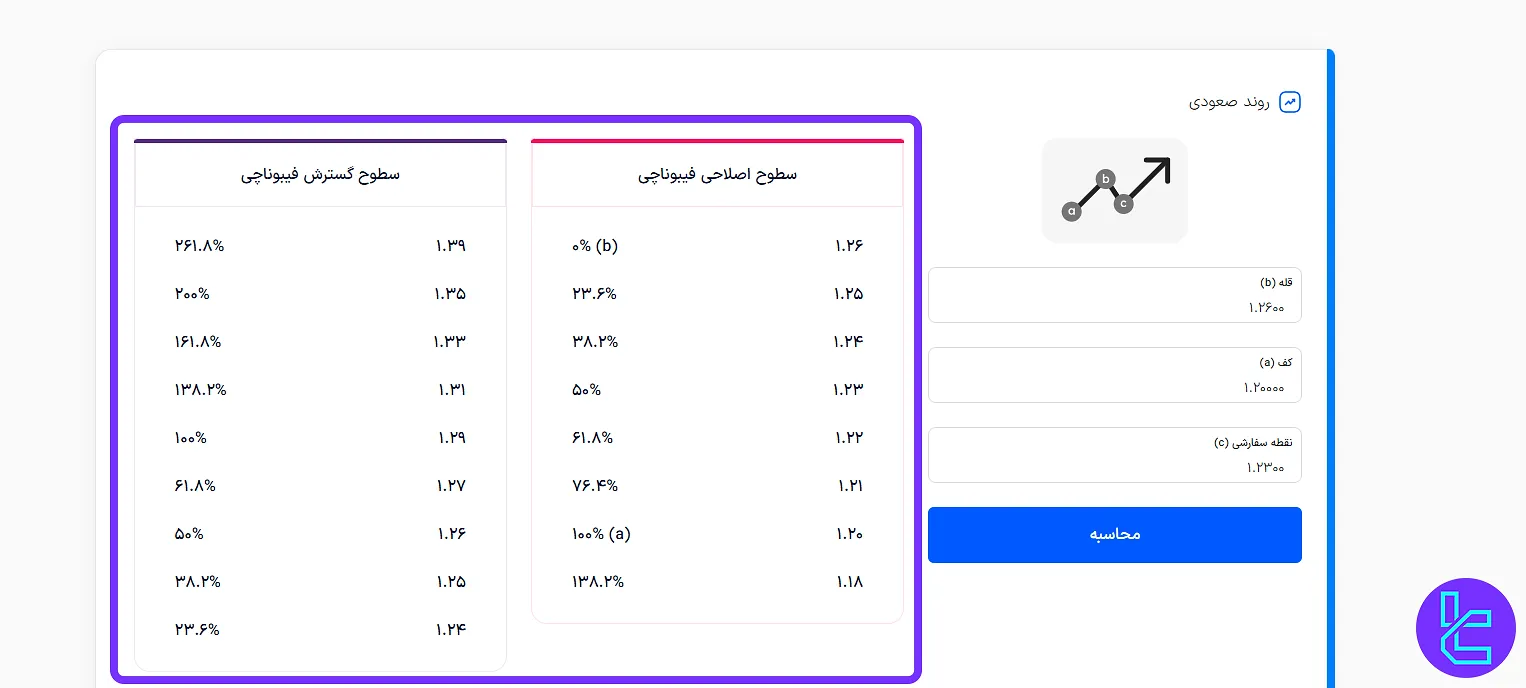
Task: Click node 'b' in the trend diagram
Action: (1105, 179)
